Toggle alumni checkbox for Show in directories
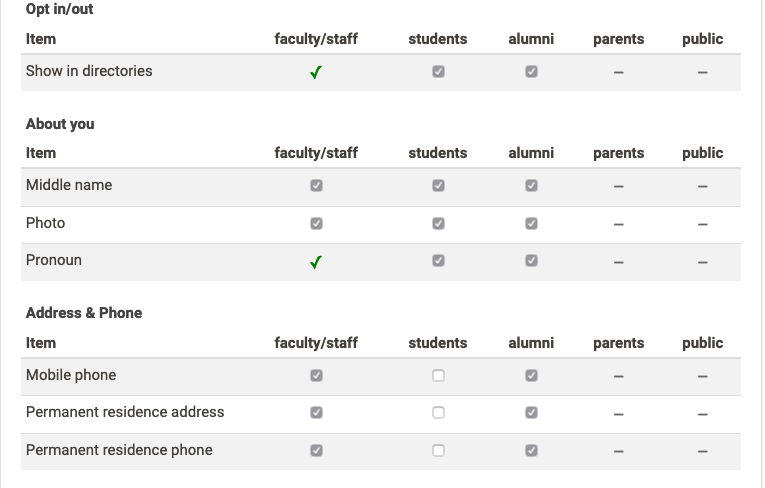Screen dimensions: 765x488 pos(531,72)
